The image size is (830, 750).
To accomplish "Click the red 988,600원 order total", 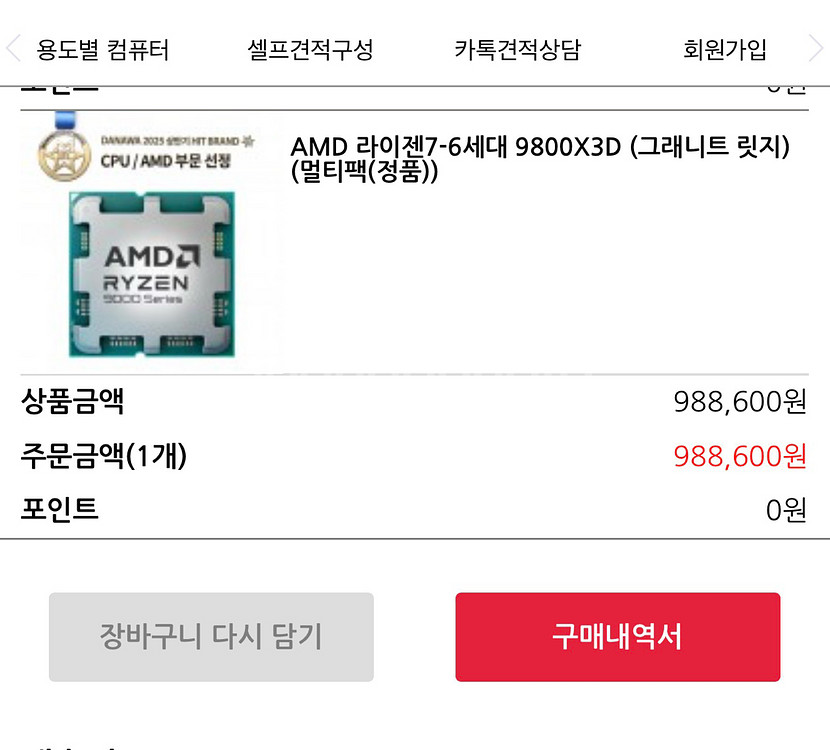I will (x=739, y=456).
